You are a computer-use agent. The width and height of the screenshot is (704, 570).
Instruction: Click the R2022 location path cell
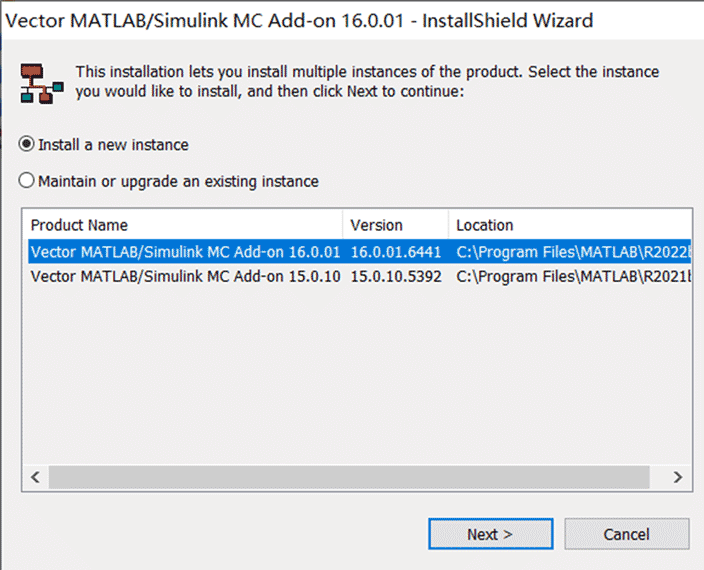point(573,252)
